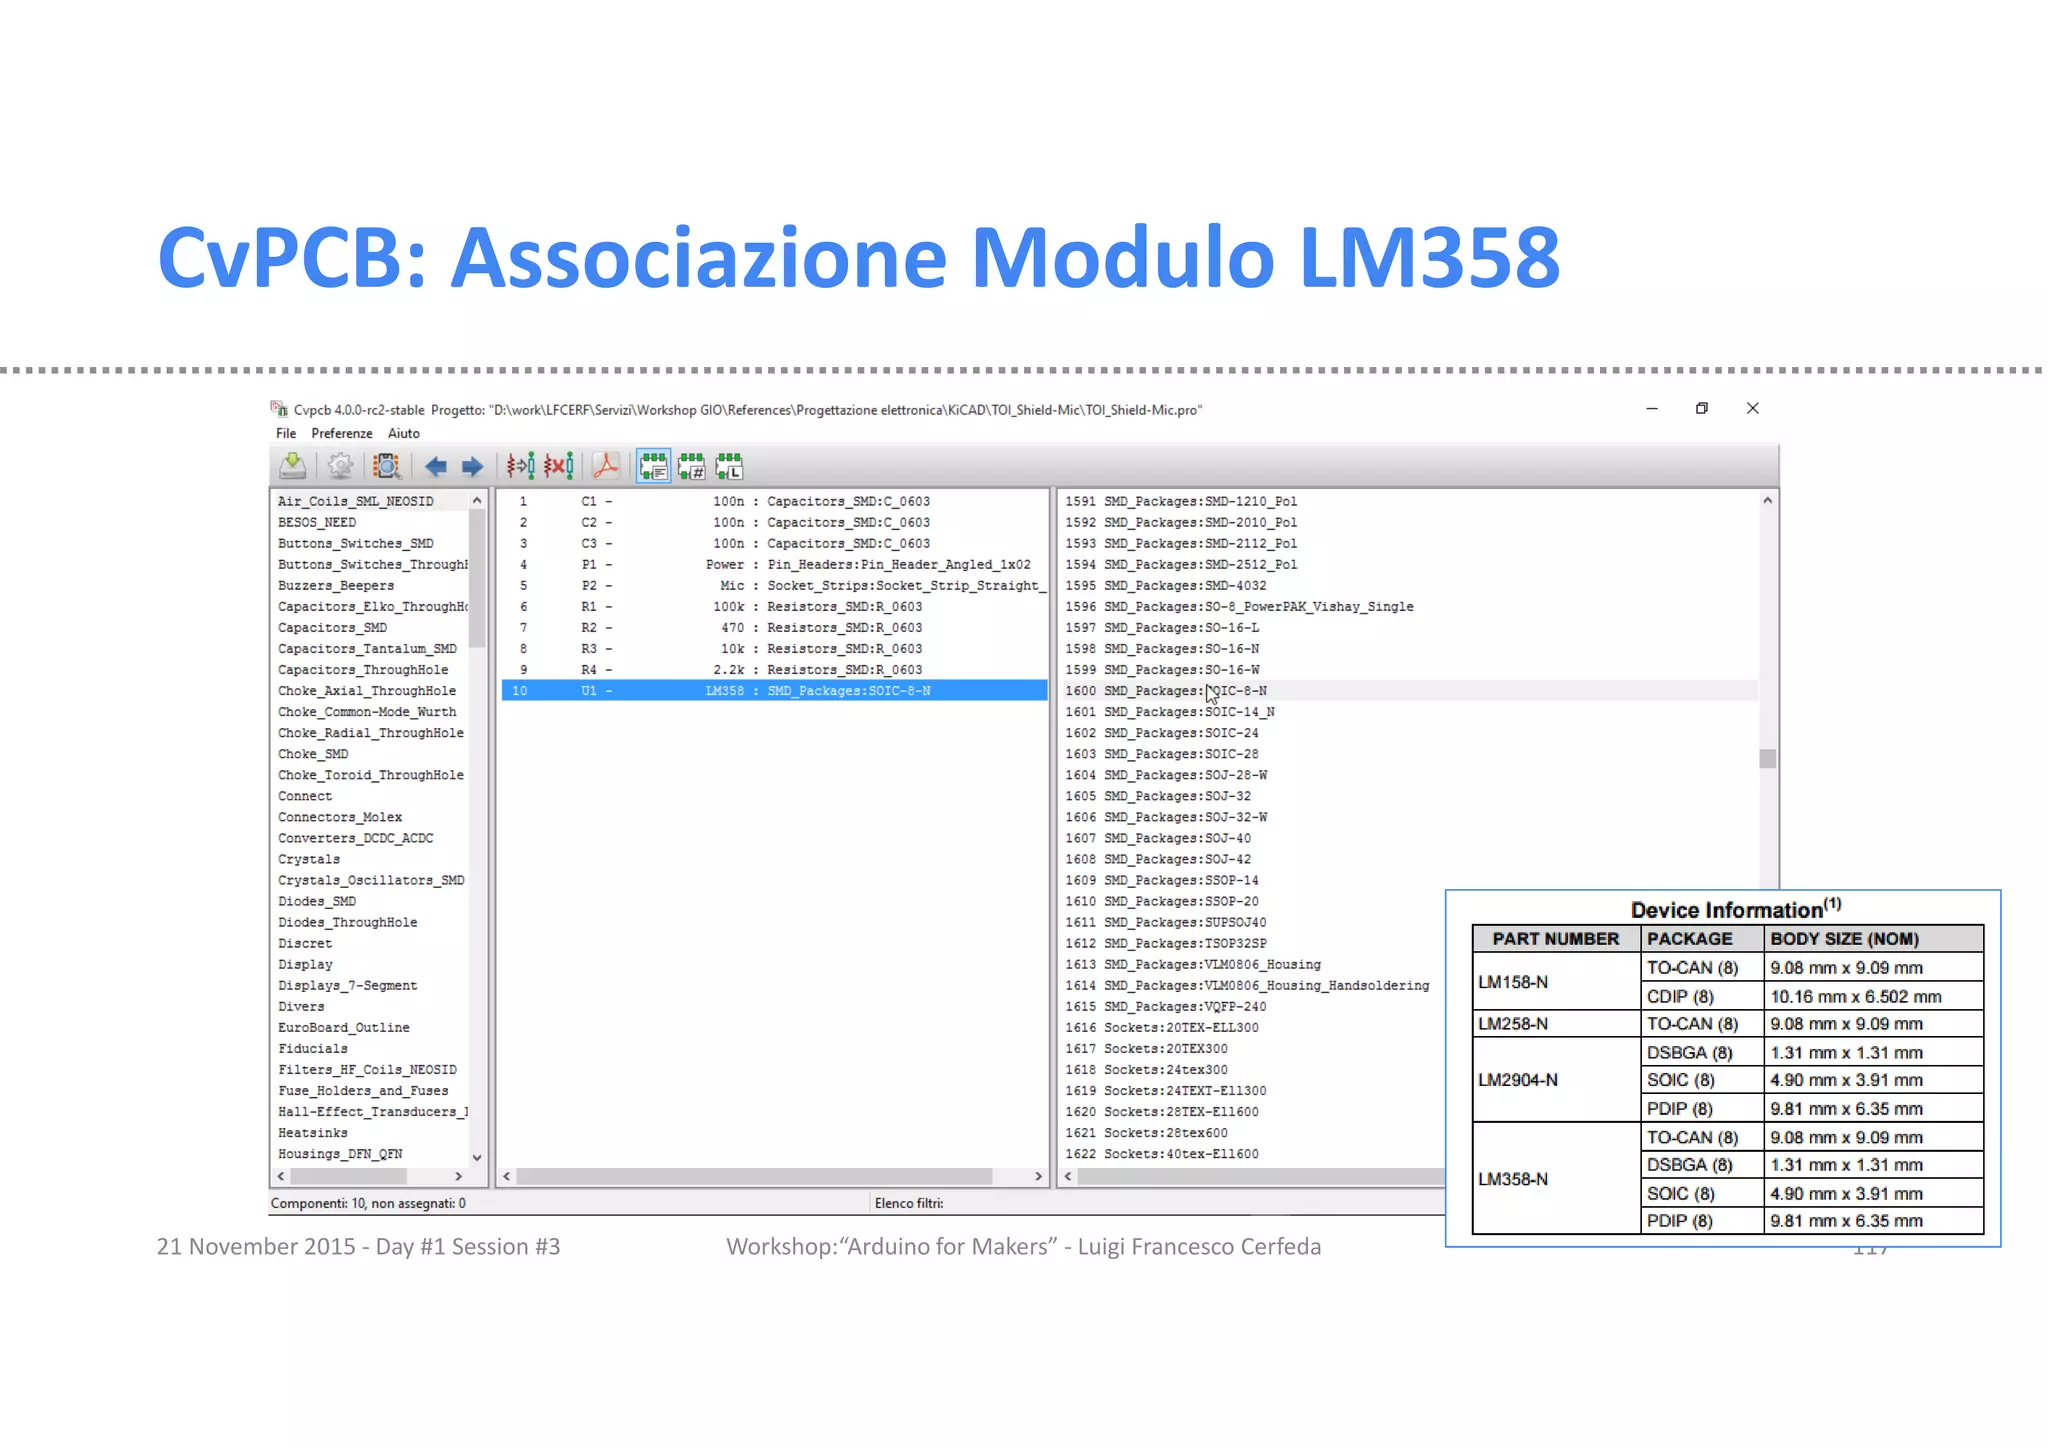View the selected footprint
Image resolution: width=2048 pixels, height=1447 pixels.
tap(386, 466)
